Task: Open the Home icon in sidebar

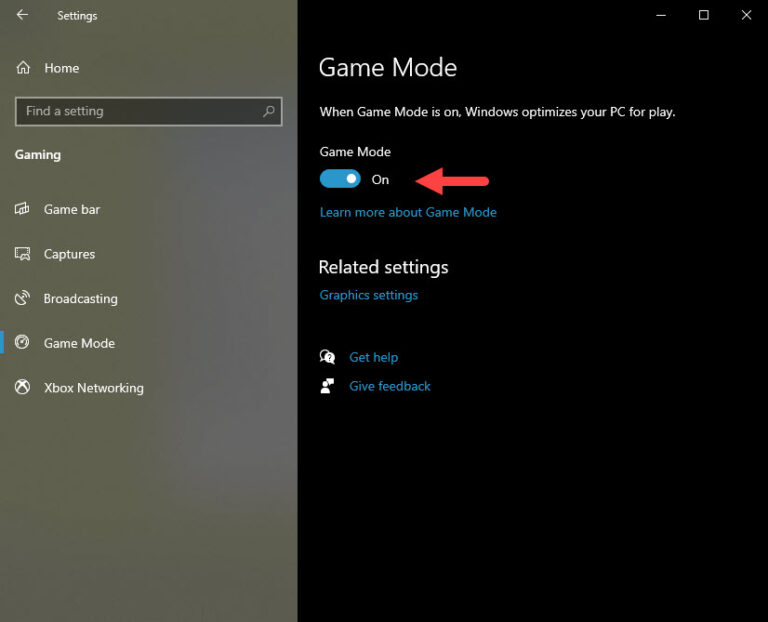Action: click(23, 68)
